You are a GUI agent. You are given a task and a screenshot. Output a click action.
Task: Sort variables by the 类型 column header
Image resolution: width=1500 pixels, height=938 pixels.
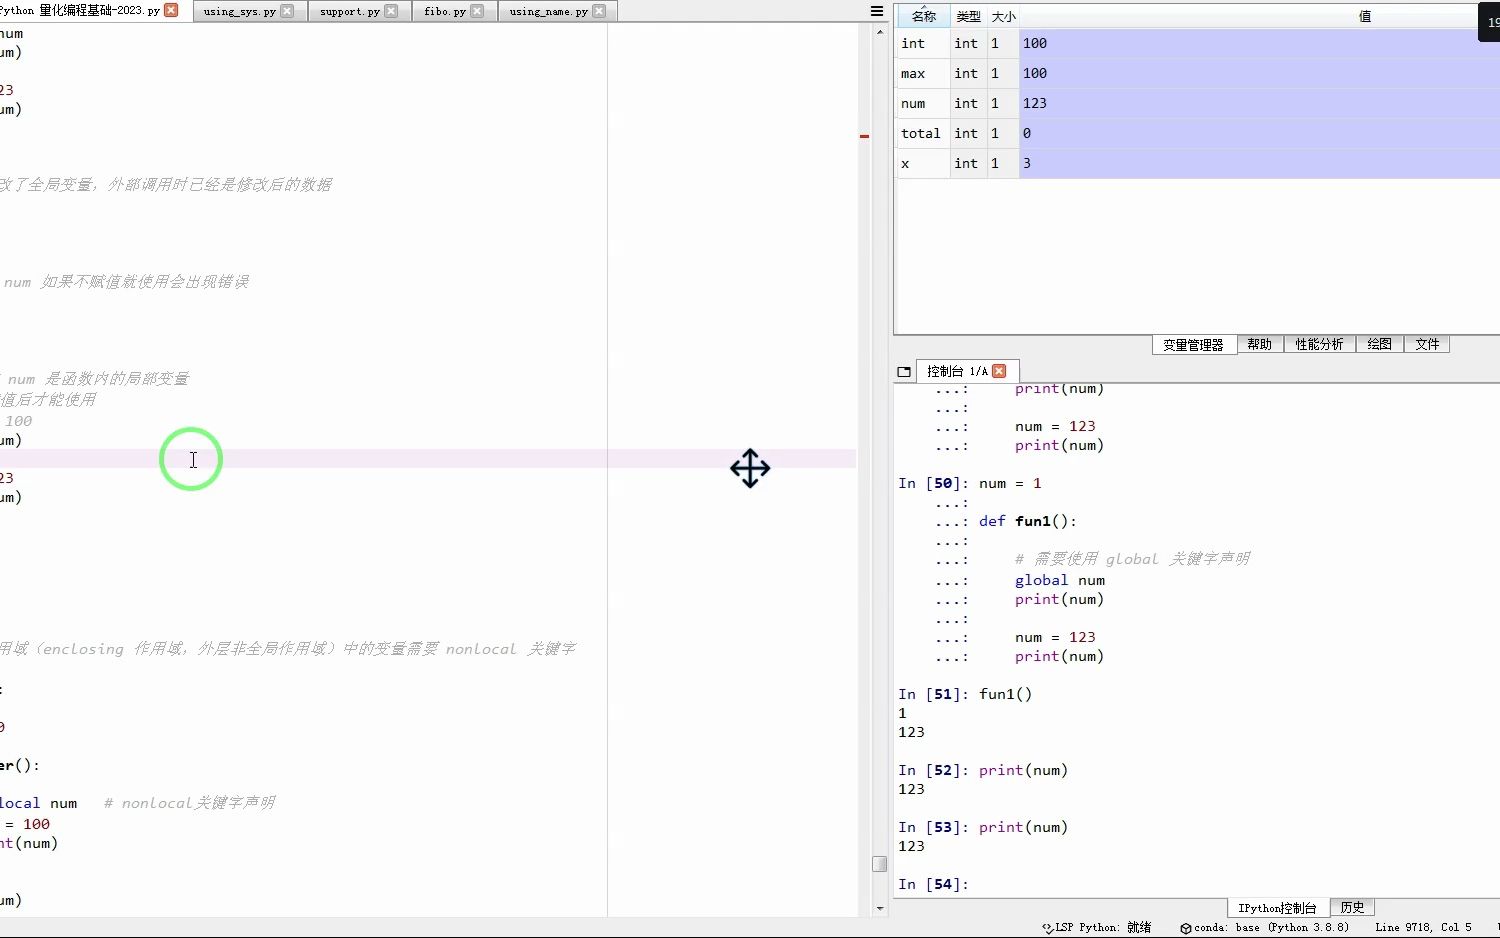pyautogui.click(x=968, y=16)
